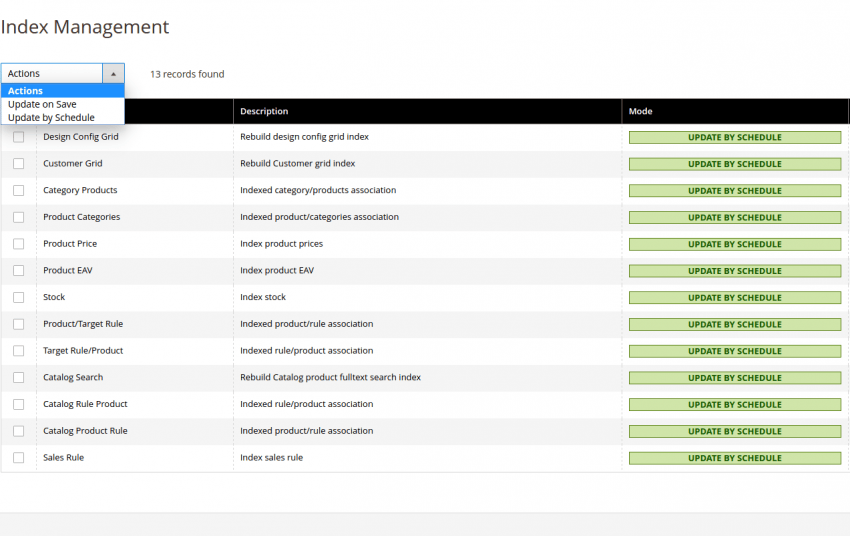The width and height of the screenshot is (850, 536).
Task: Click 'Index stock' description
Action: tap(263, 297)
